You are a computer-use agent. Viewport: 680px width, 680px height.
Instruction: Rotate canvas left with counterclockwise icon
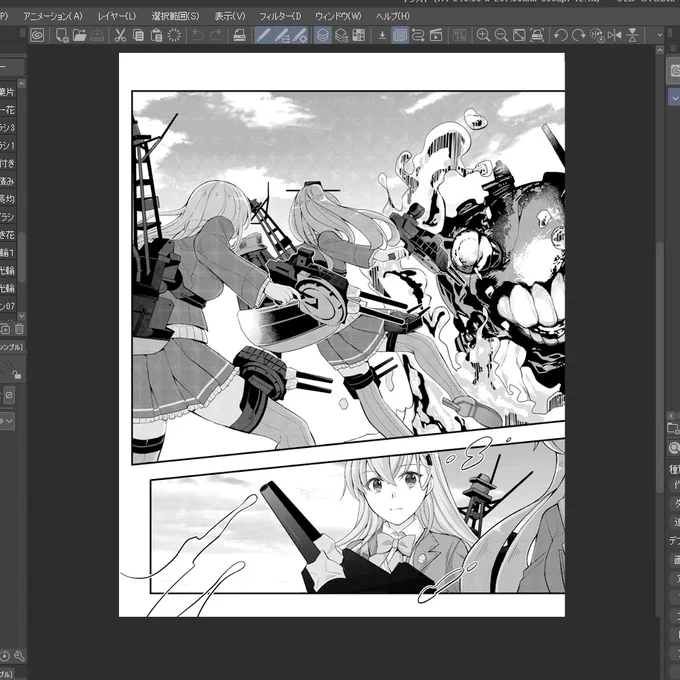pyautogui.click(x=561, y=35)
